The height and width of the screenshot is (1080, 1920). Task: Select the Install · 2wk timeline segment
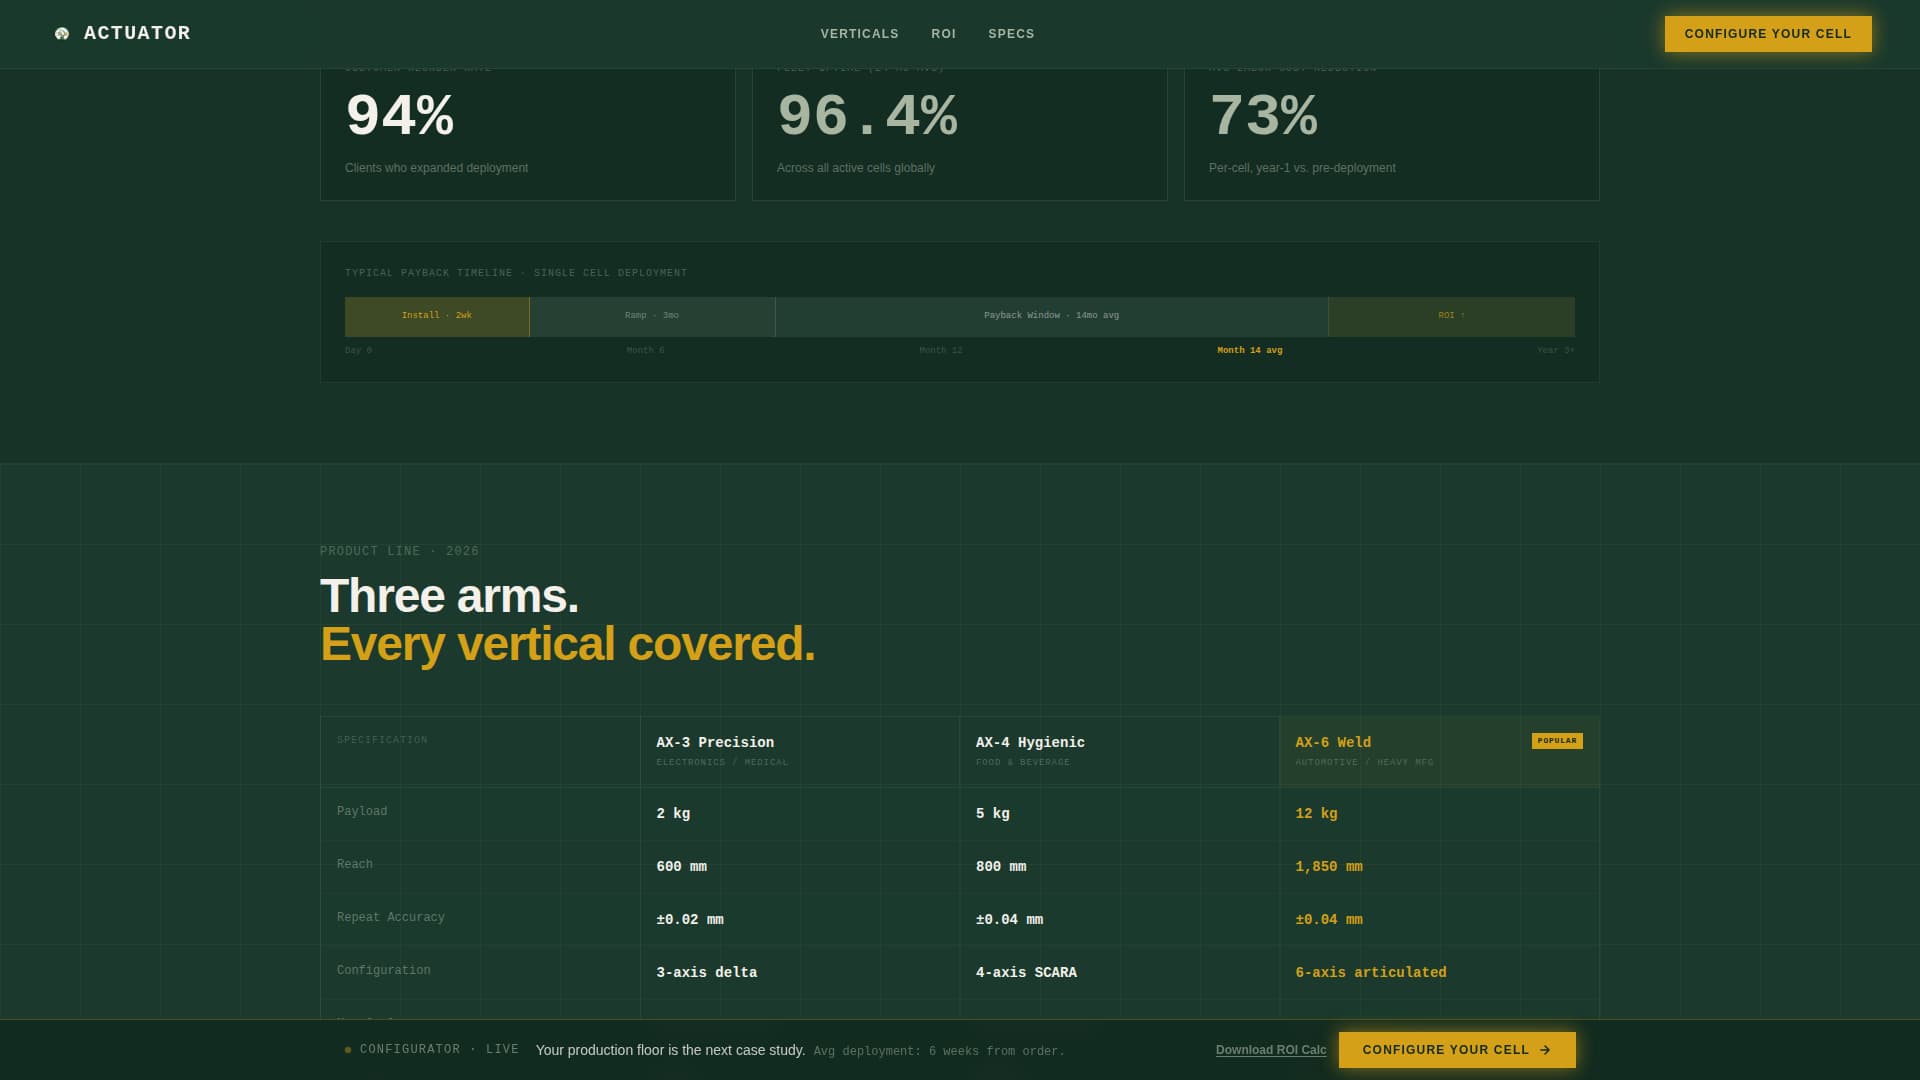(x=436, y=316)
